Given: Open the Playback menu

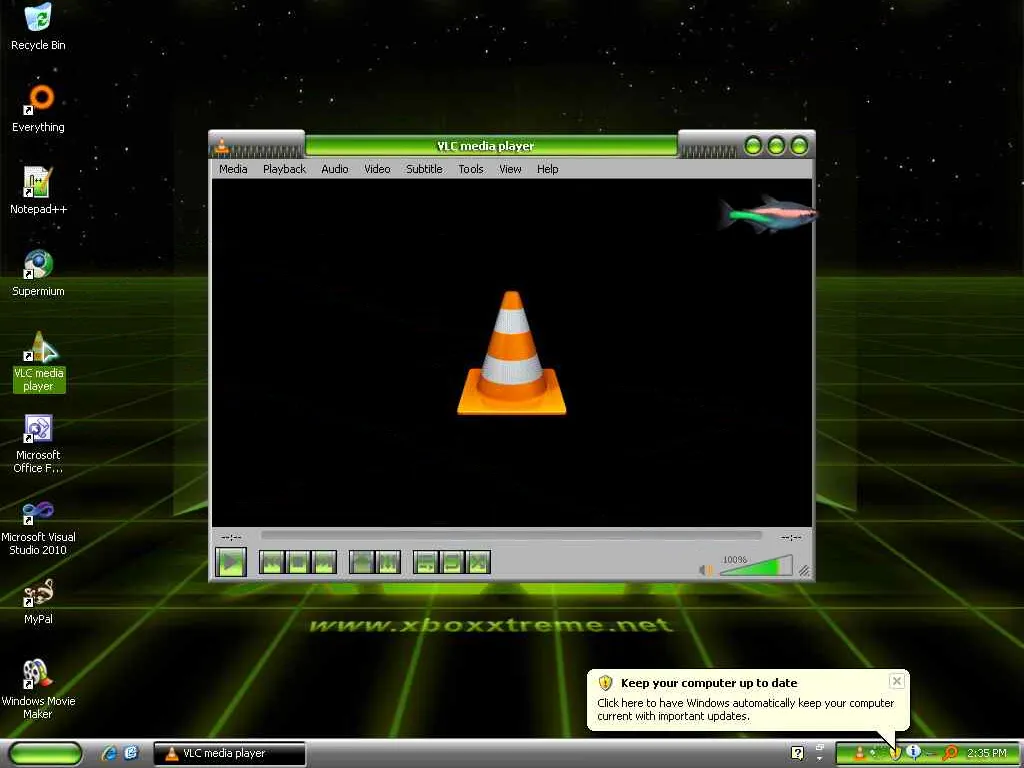Looking at the screenshot, I should tap(284, 169).
